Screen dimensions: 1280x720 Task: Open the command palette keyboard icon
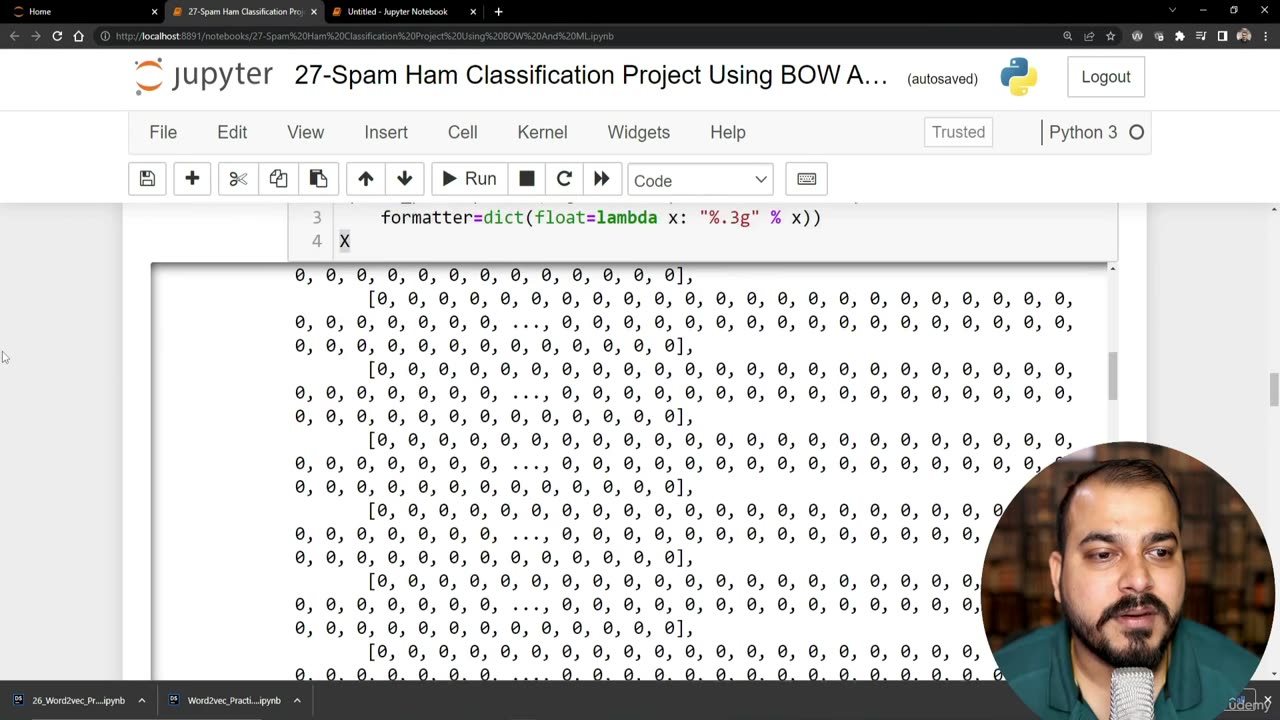point(807,179)
